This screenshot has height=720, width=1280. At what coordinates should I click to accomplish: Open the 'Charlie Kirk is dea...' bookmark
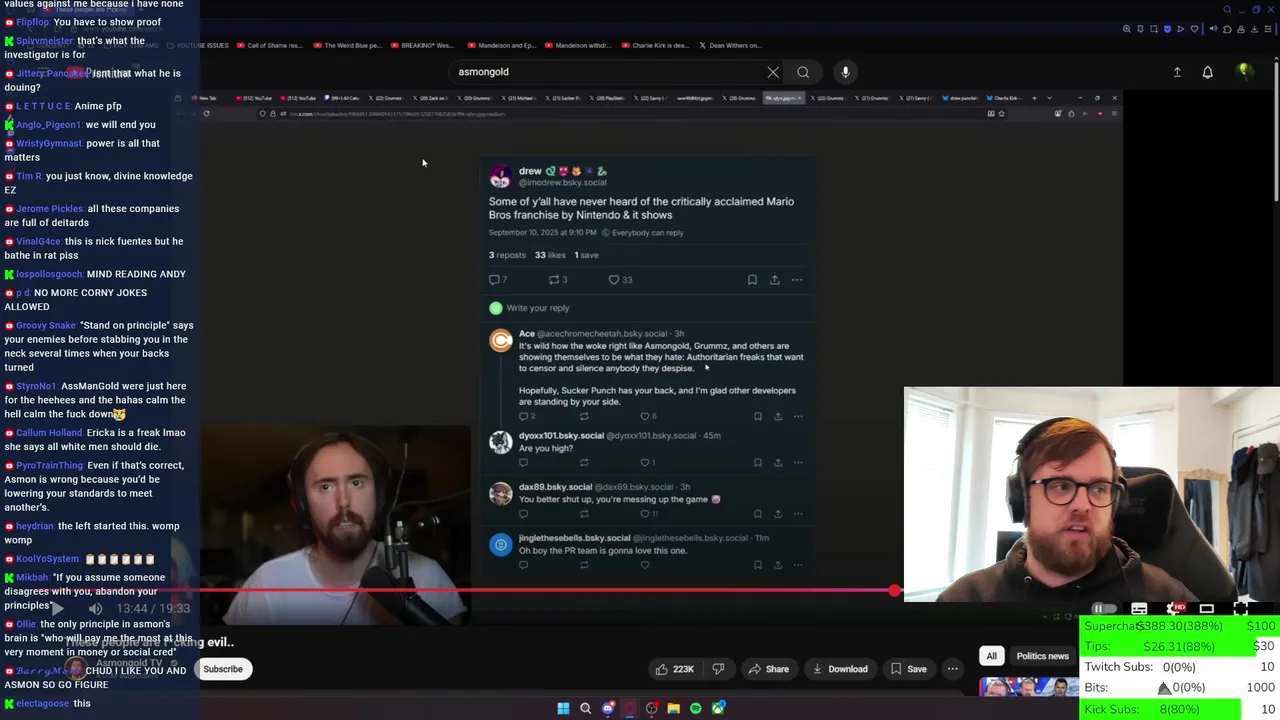(655, 45)
